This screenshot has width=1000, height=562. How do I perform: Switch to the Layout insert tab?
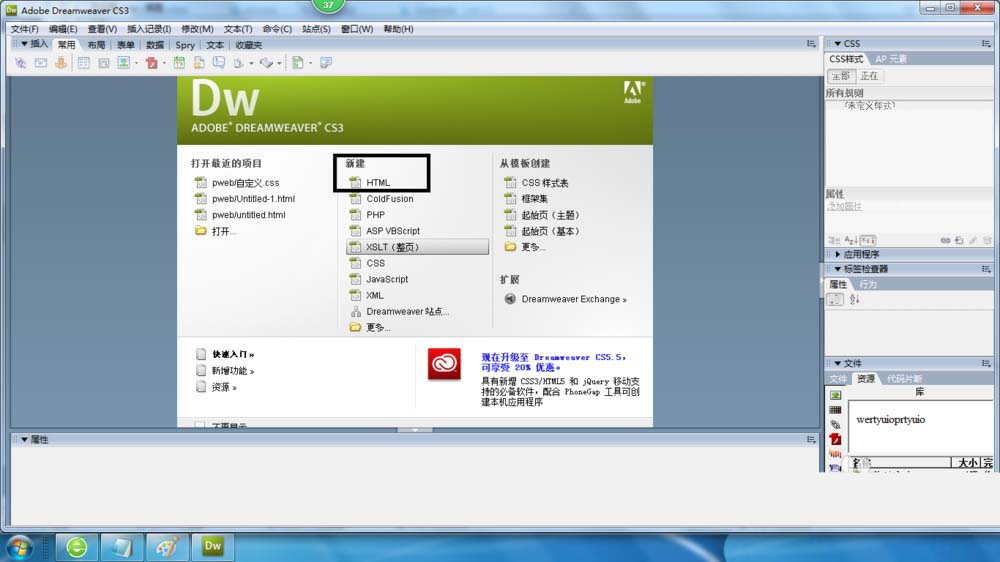(x=96, y=45)
